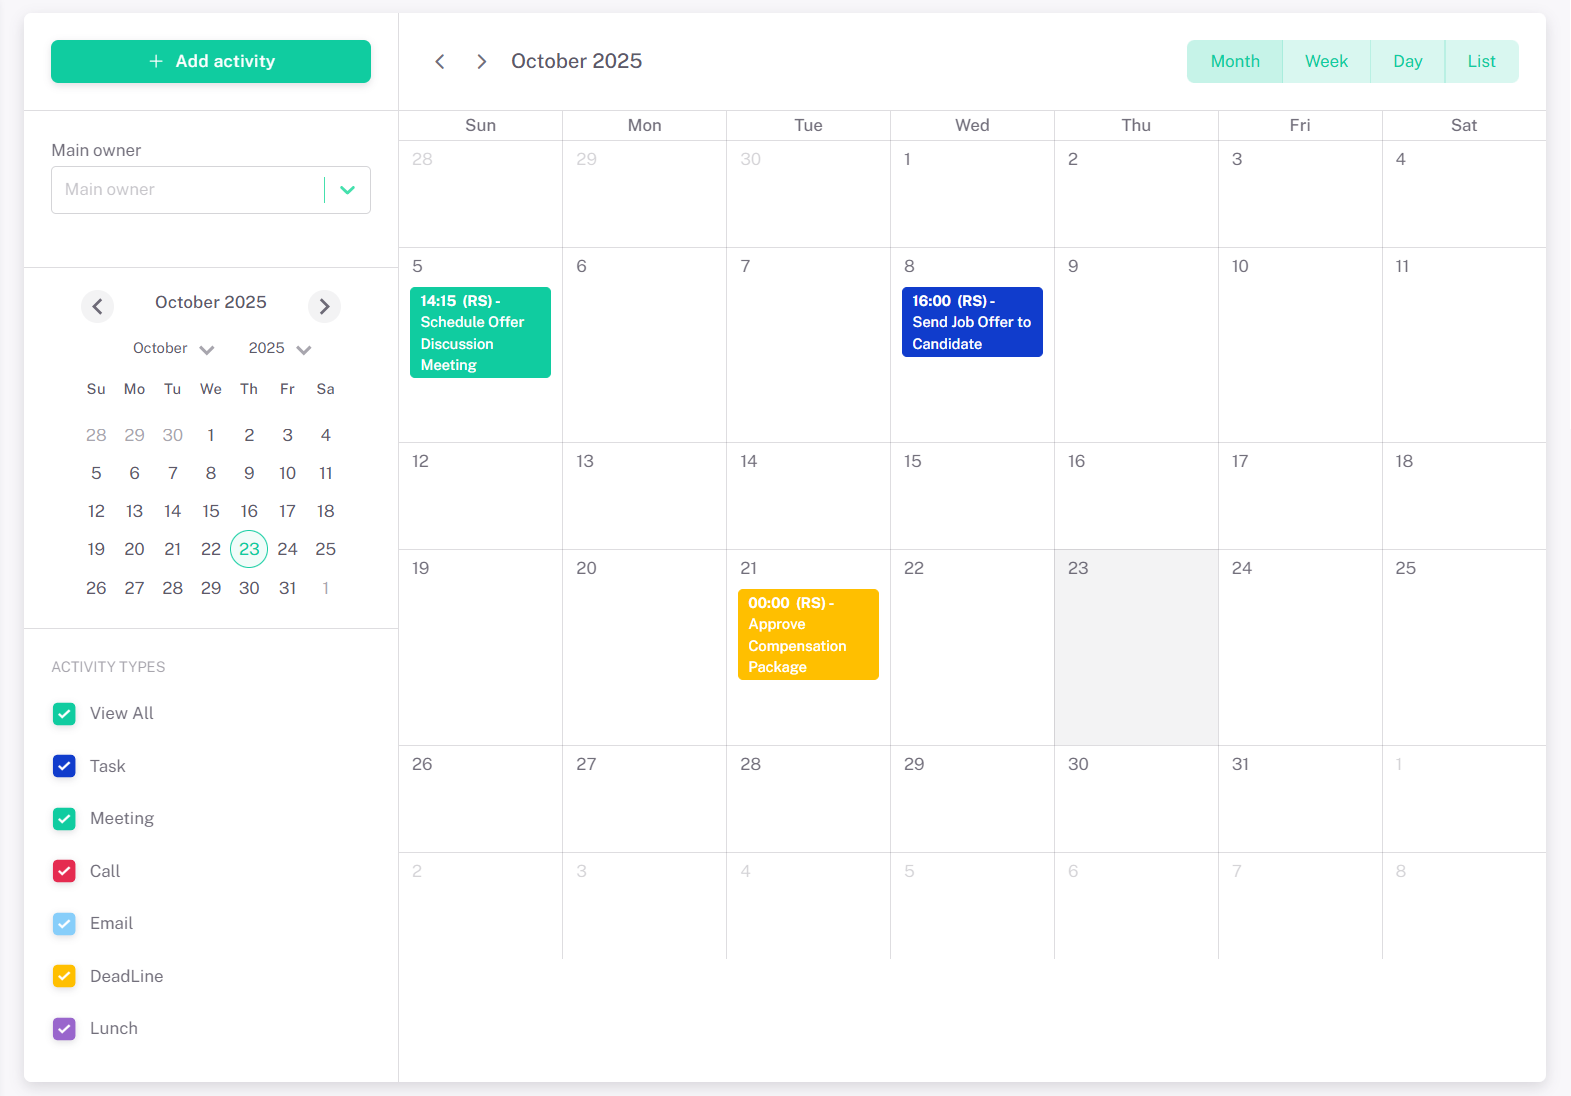Switch to Week view
The height and width of the screenshot is (1096, 1571).
(1326, 62)
